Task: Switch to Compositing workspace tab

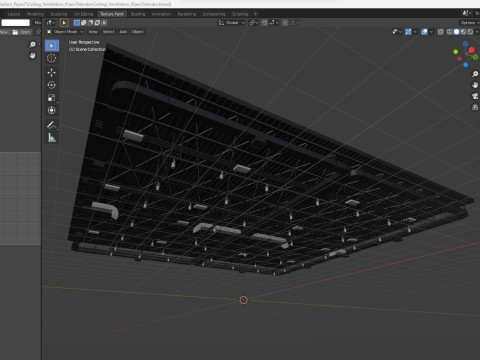Action: pos(214,14)
